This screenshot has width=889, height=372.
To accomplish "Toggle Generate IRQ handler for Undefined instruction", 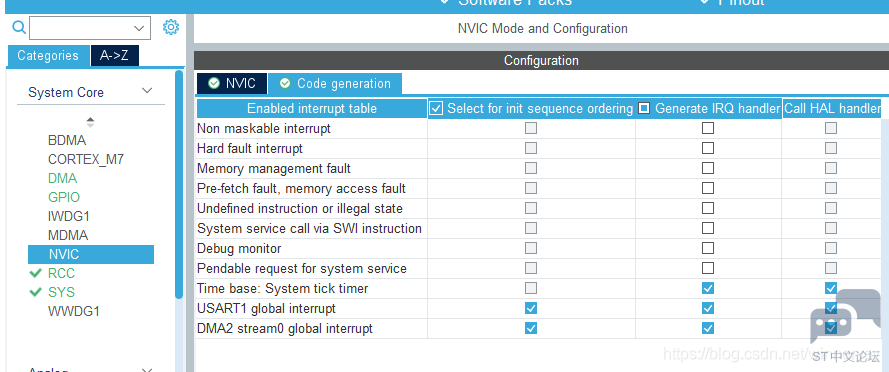I will click(x=708, y=208).
